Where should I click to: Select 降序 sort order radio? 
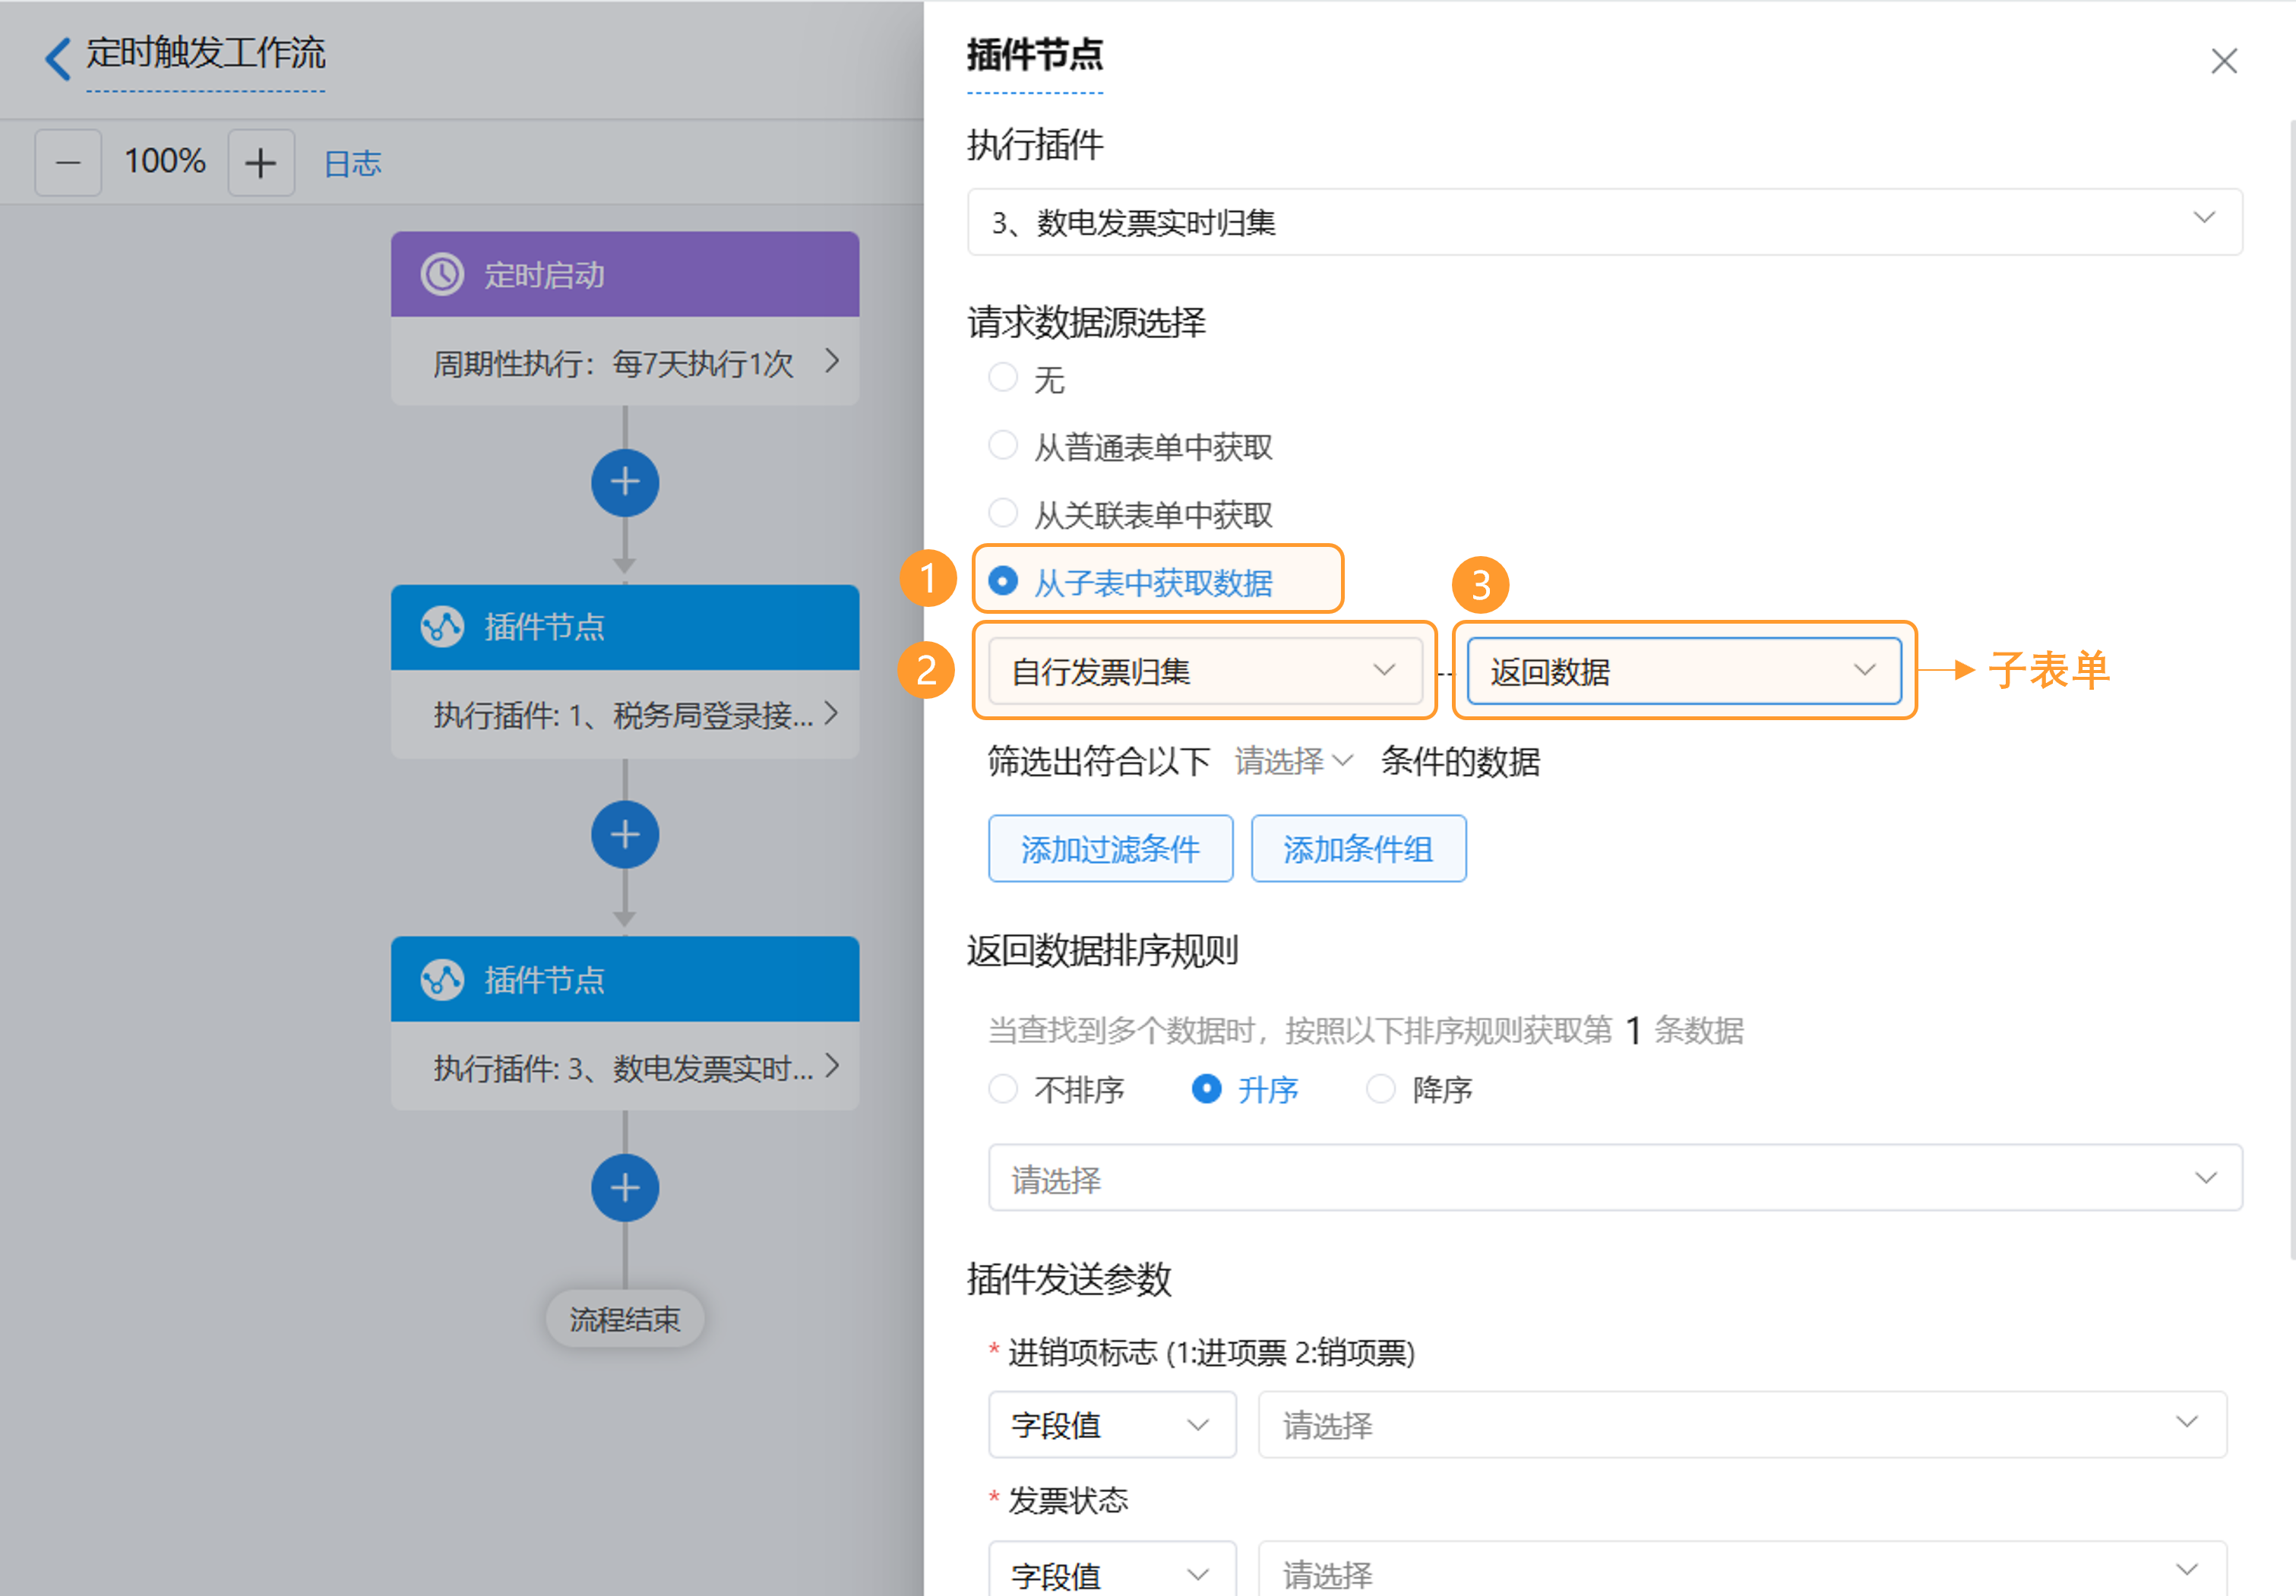click(x=1380, y=1088)
